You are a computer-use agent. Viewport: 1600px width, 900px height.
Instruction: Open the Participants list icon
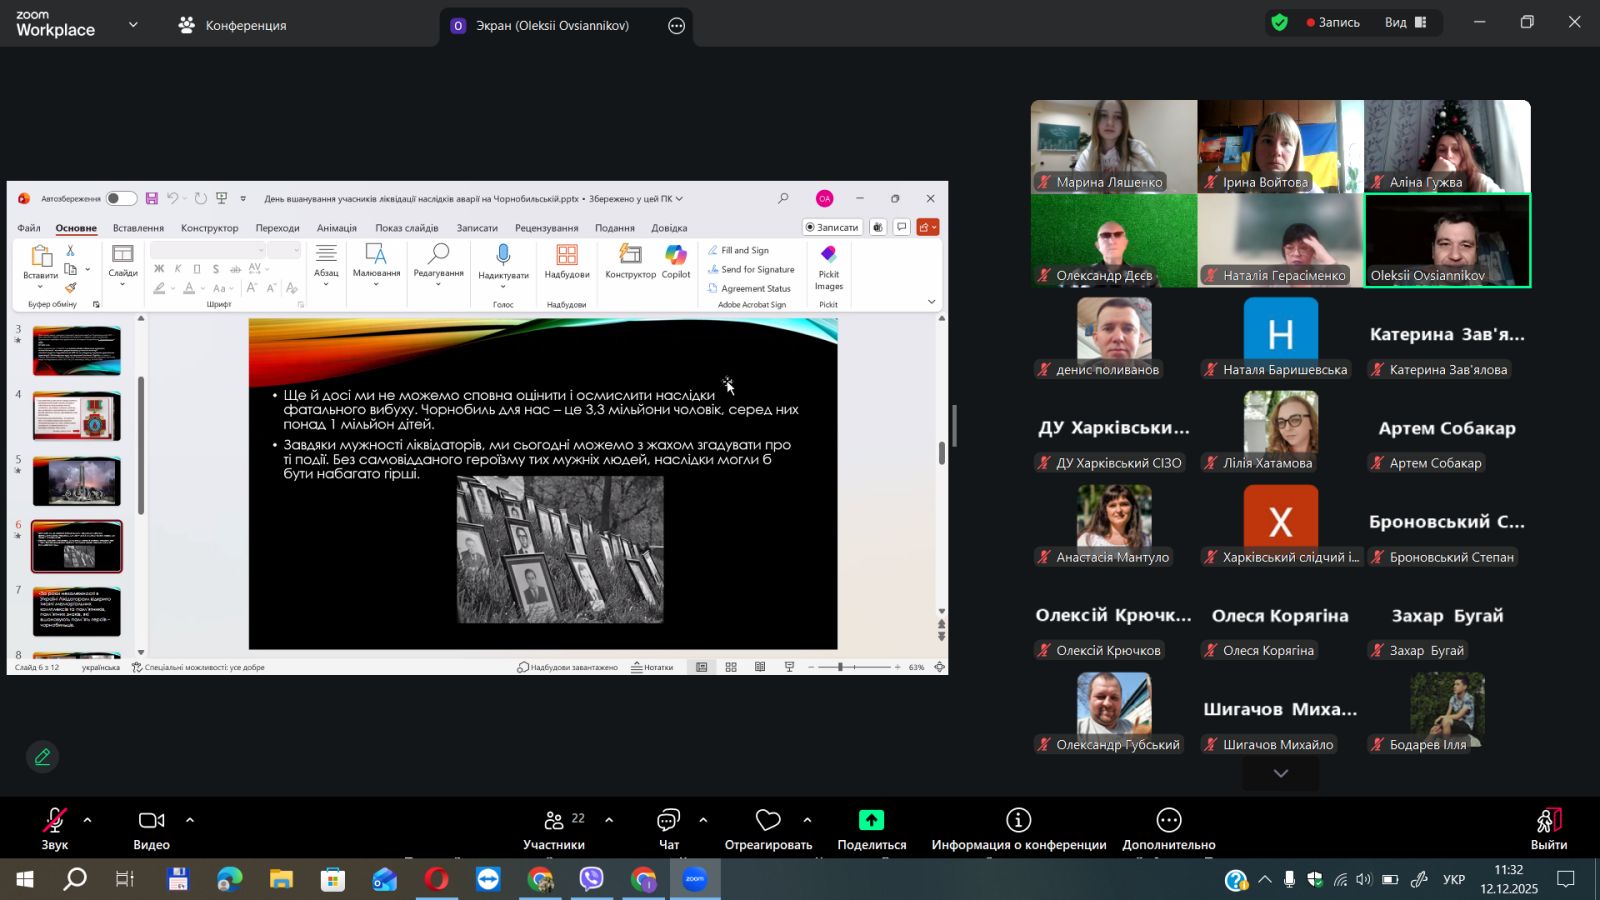click(554, 821)
